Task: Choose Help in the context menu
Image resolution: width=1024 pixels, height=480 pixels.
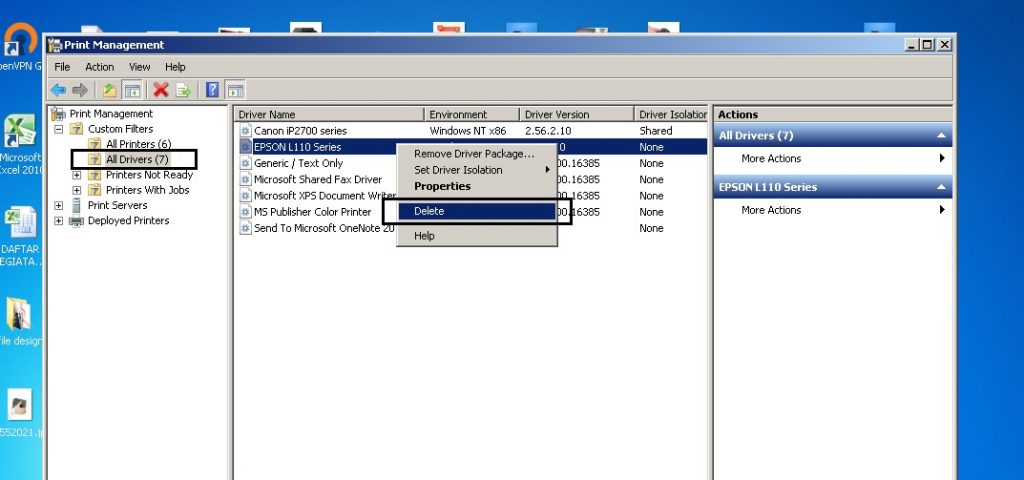Action: (477, 236)
